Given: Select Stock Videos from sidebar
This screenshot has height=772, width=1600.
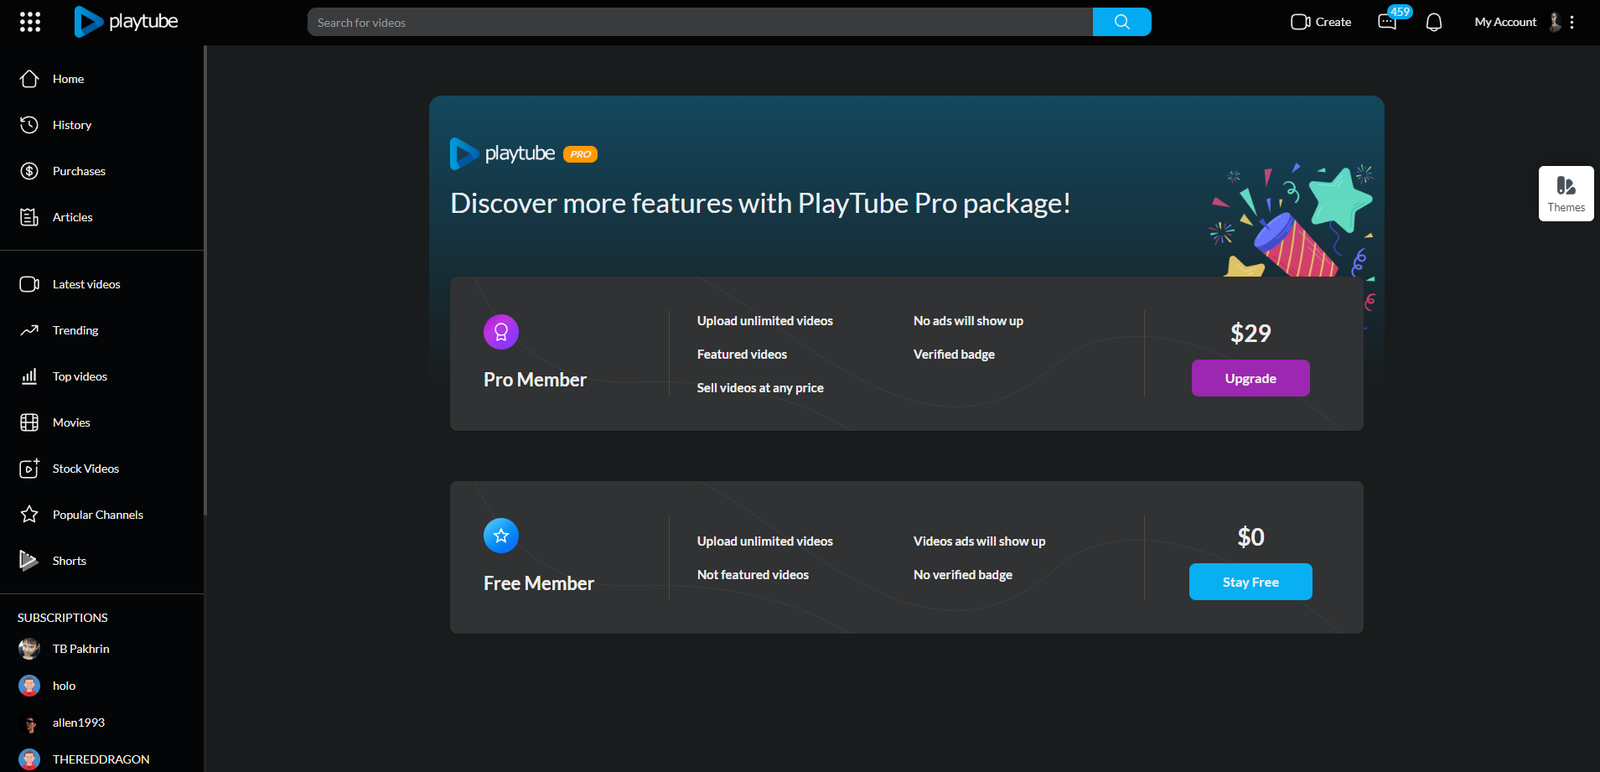Looking at the screenshot, I should click(85, 469).
